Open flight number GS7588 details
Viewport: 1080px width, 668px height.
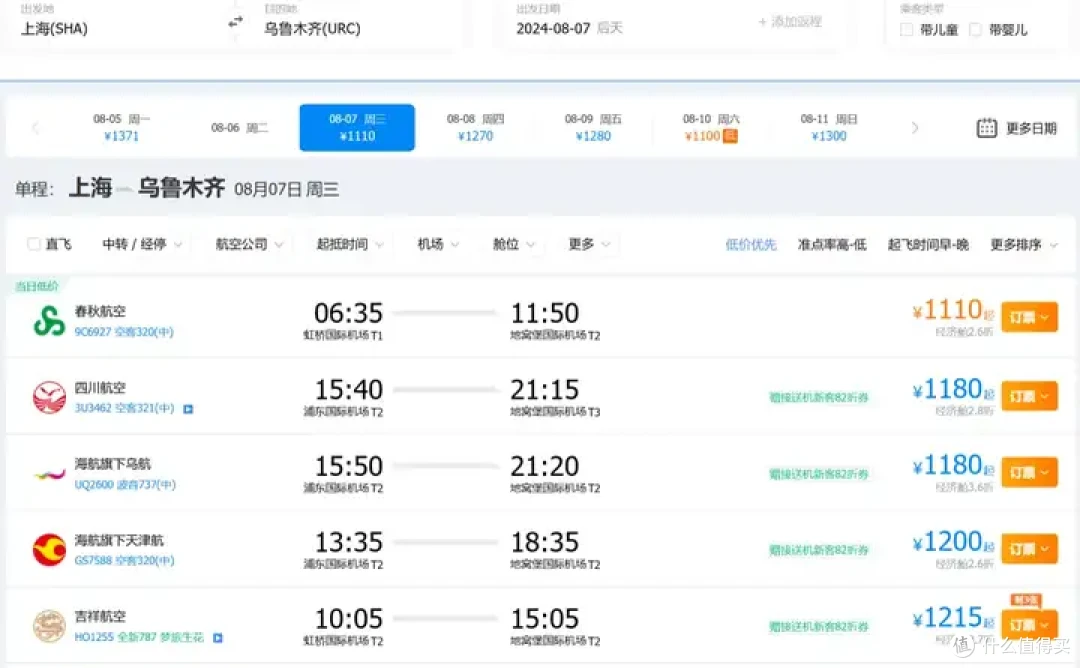[x=93, y=561]
